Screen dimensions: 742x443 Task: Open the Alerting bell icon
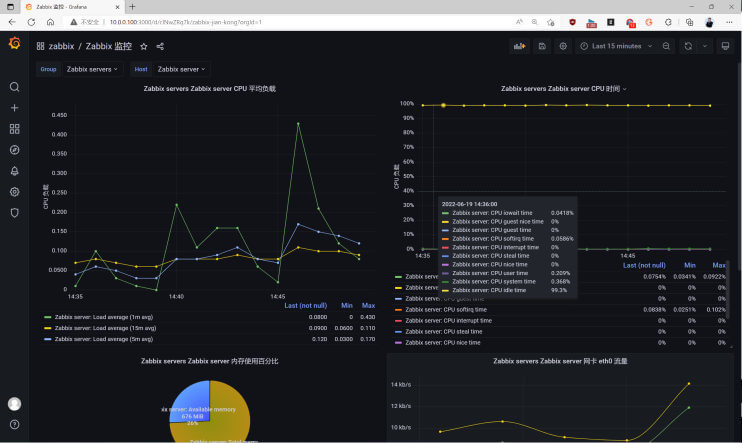click(x=15, y=171)
